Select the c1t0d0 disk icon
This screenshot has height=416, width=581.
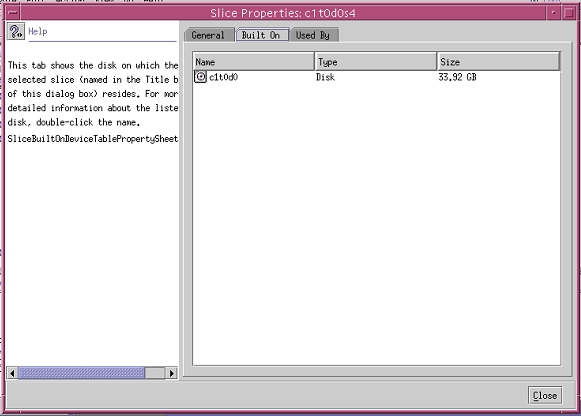coord(200,77)
